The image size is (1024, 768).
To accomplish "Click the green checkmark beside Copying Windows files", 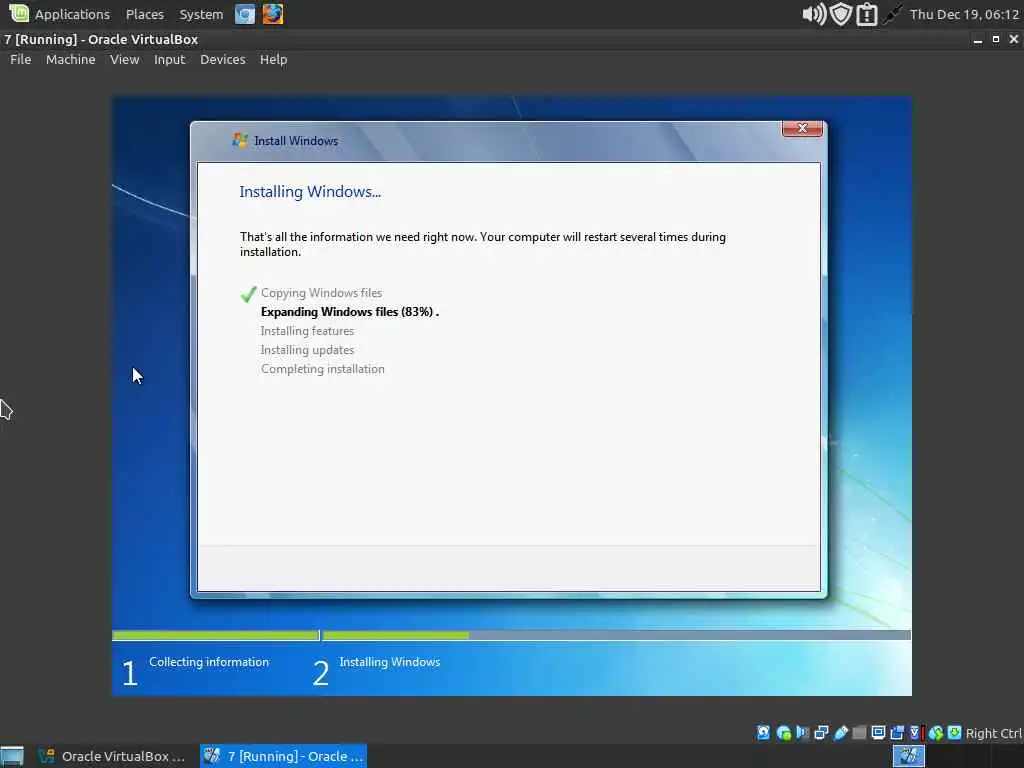I will pyautogui.click(x=248, y=294).
